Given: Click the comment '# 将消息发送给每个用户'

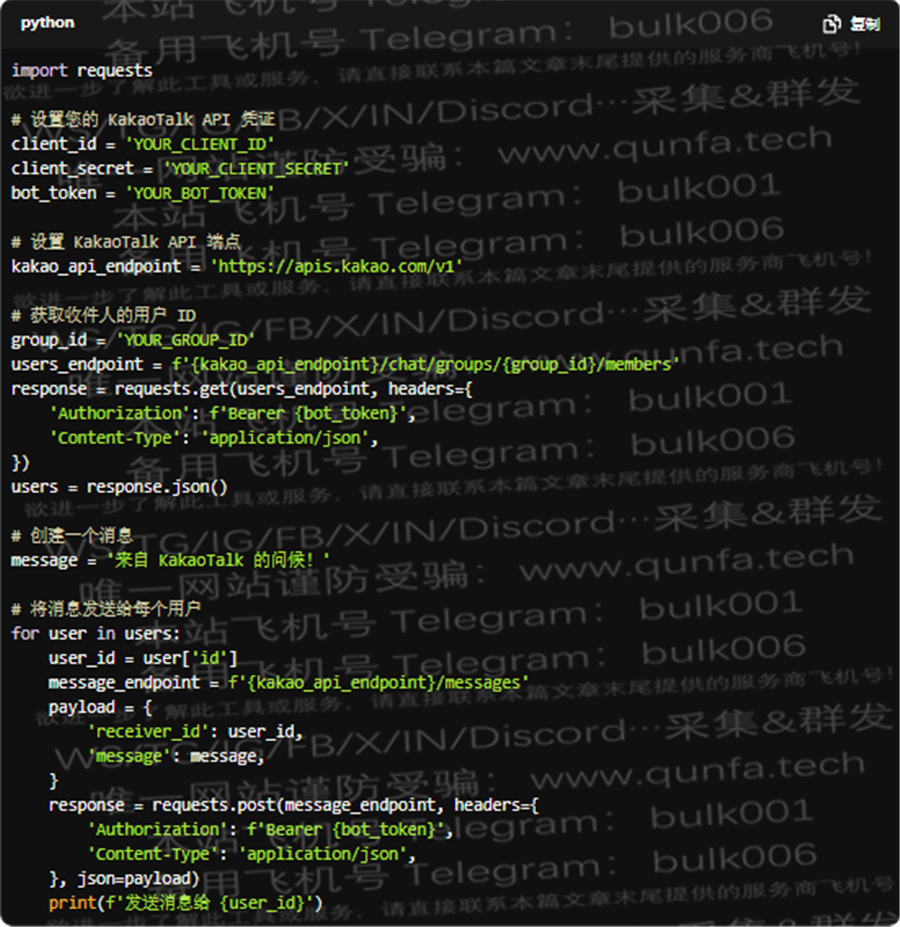Looking at the screenshot, I should 106,610.
